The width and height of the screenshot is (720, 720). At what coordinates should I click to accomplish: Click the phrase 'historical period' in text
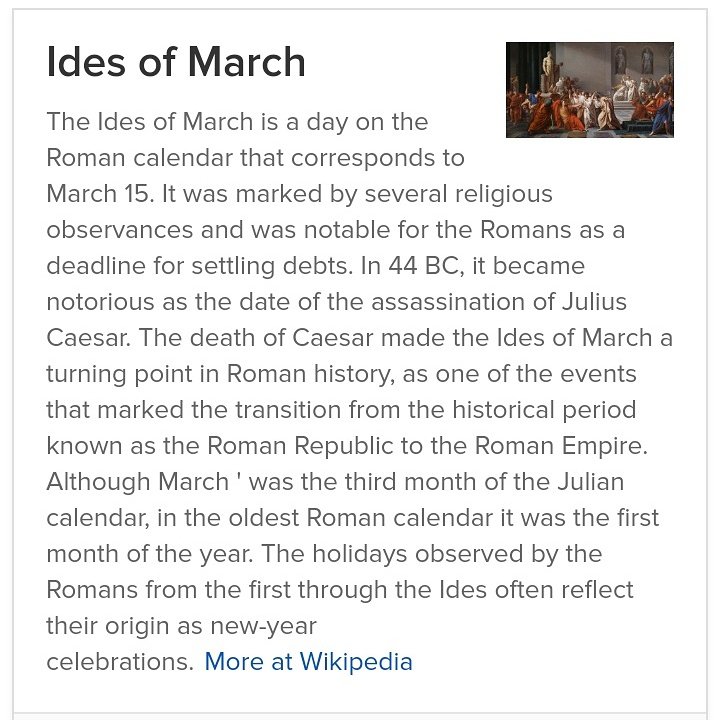coord(544,410)
